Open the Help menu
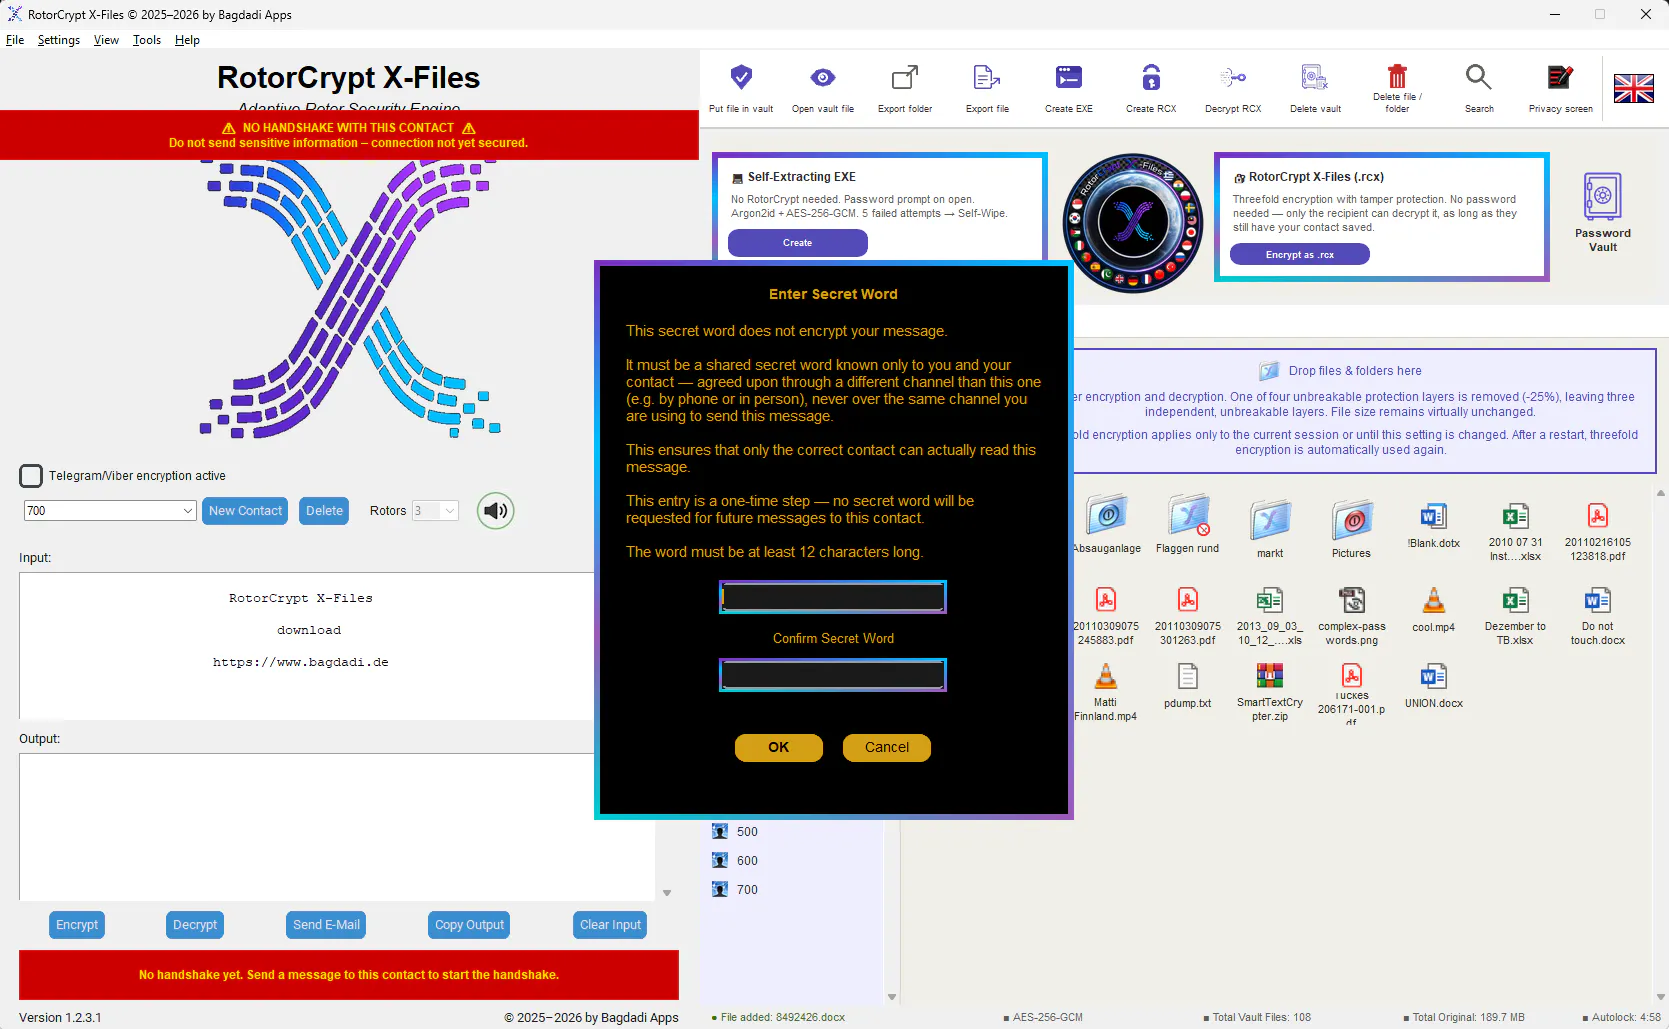1669x1029 pixels. pyautogui.click(x=187, y=40)
